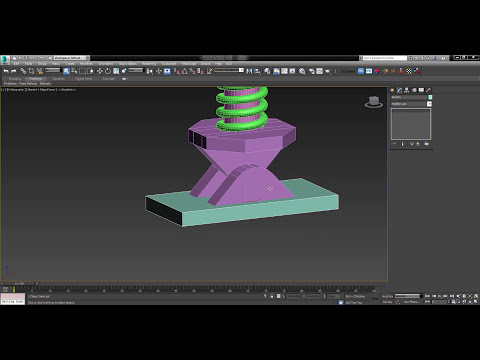Switch to the Freeform ribbon tab
This screenshot has height=360, width=480.
point(35,79)
